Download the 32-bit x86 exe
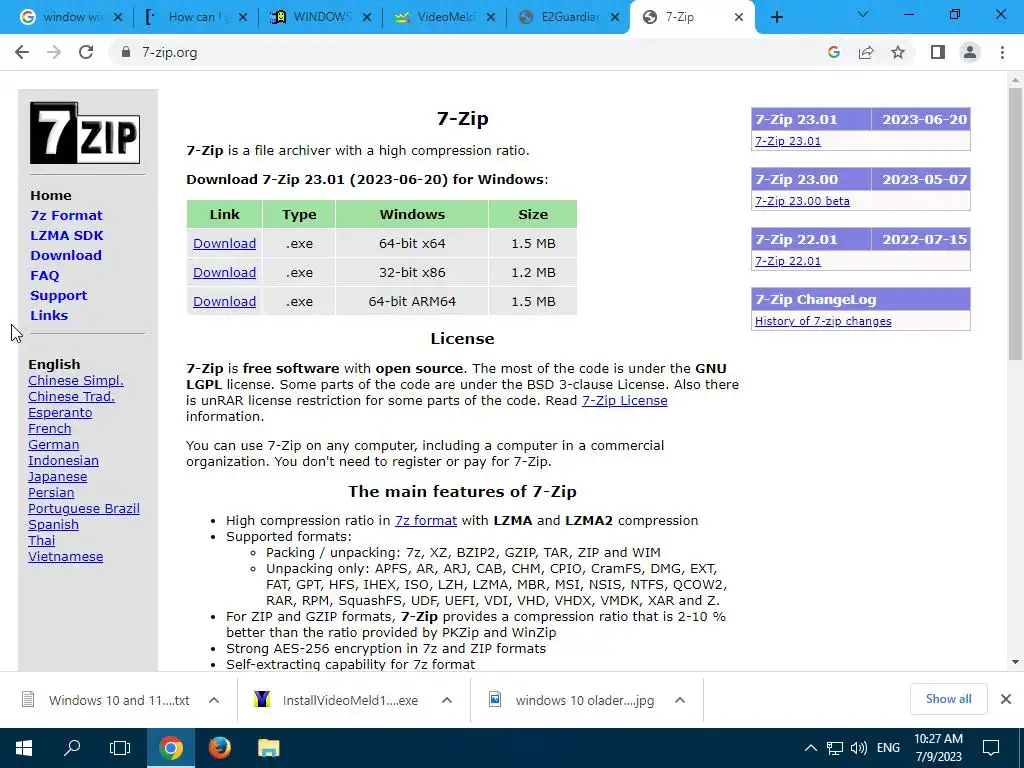The image size is (1024, 768). 224,272
